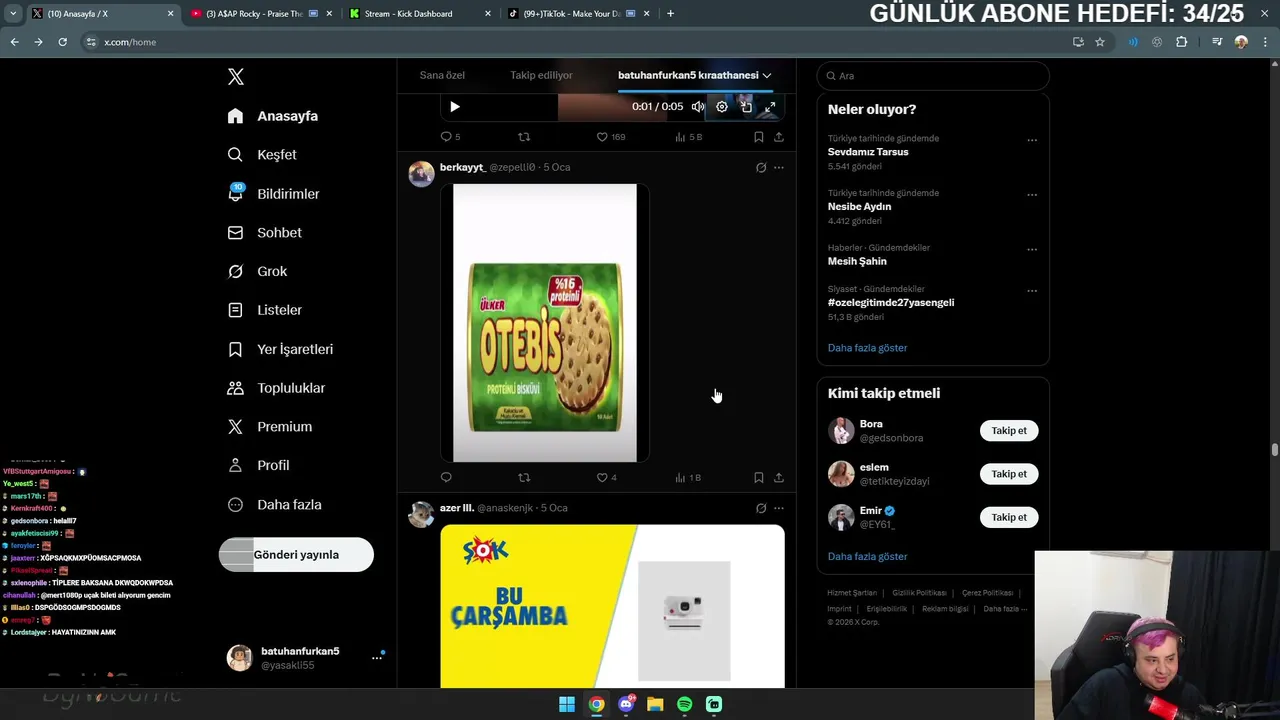Show more trends via Daha fazla göster

click(868, 348)
